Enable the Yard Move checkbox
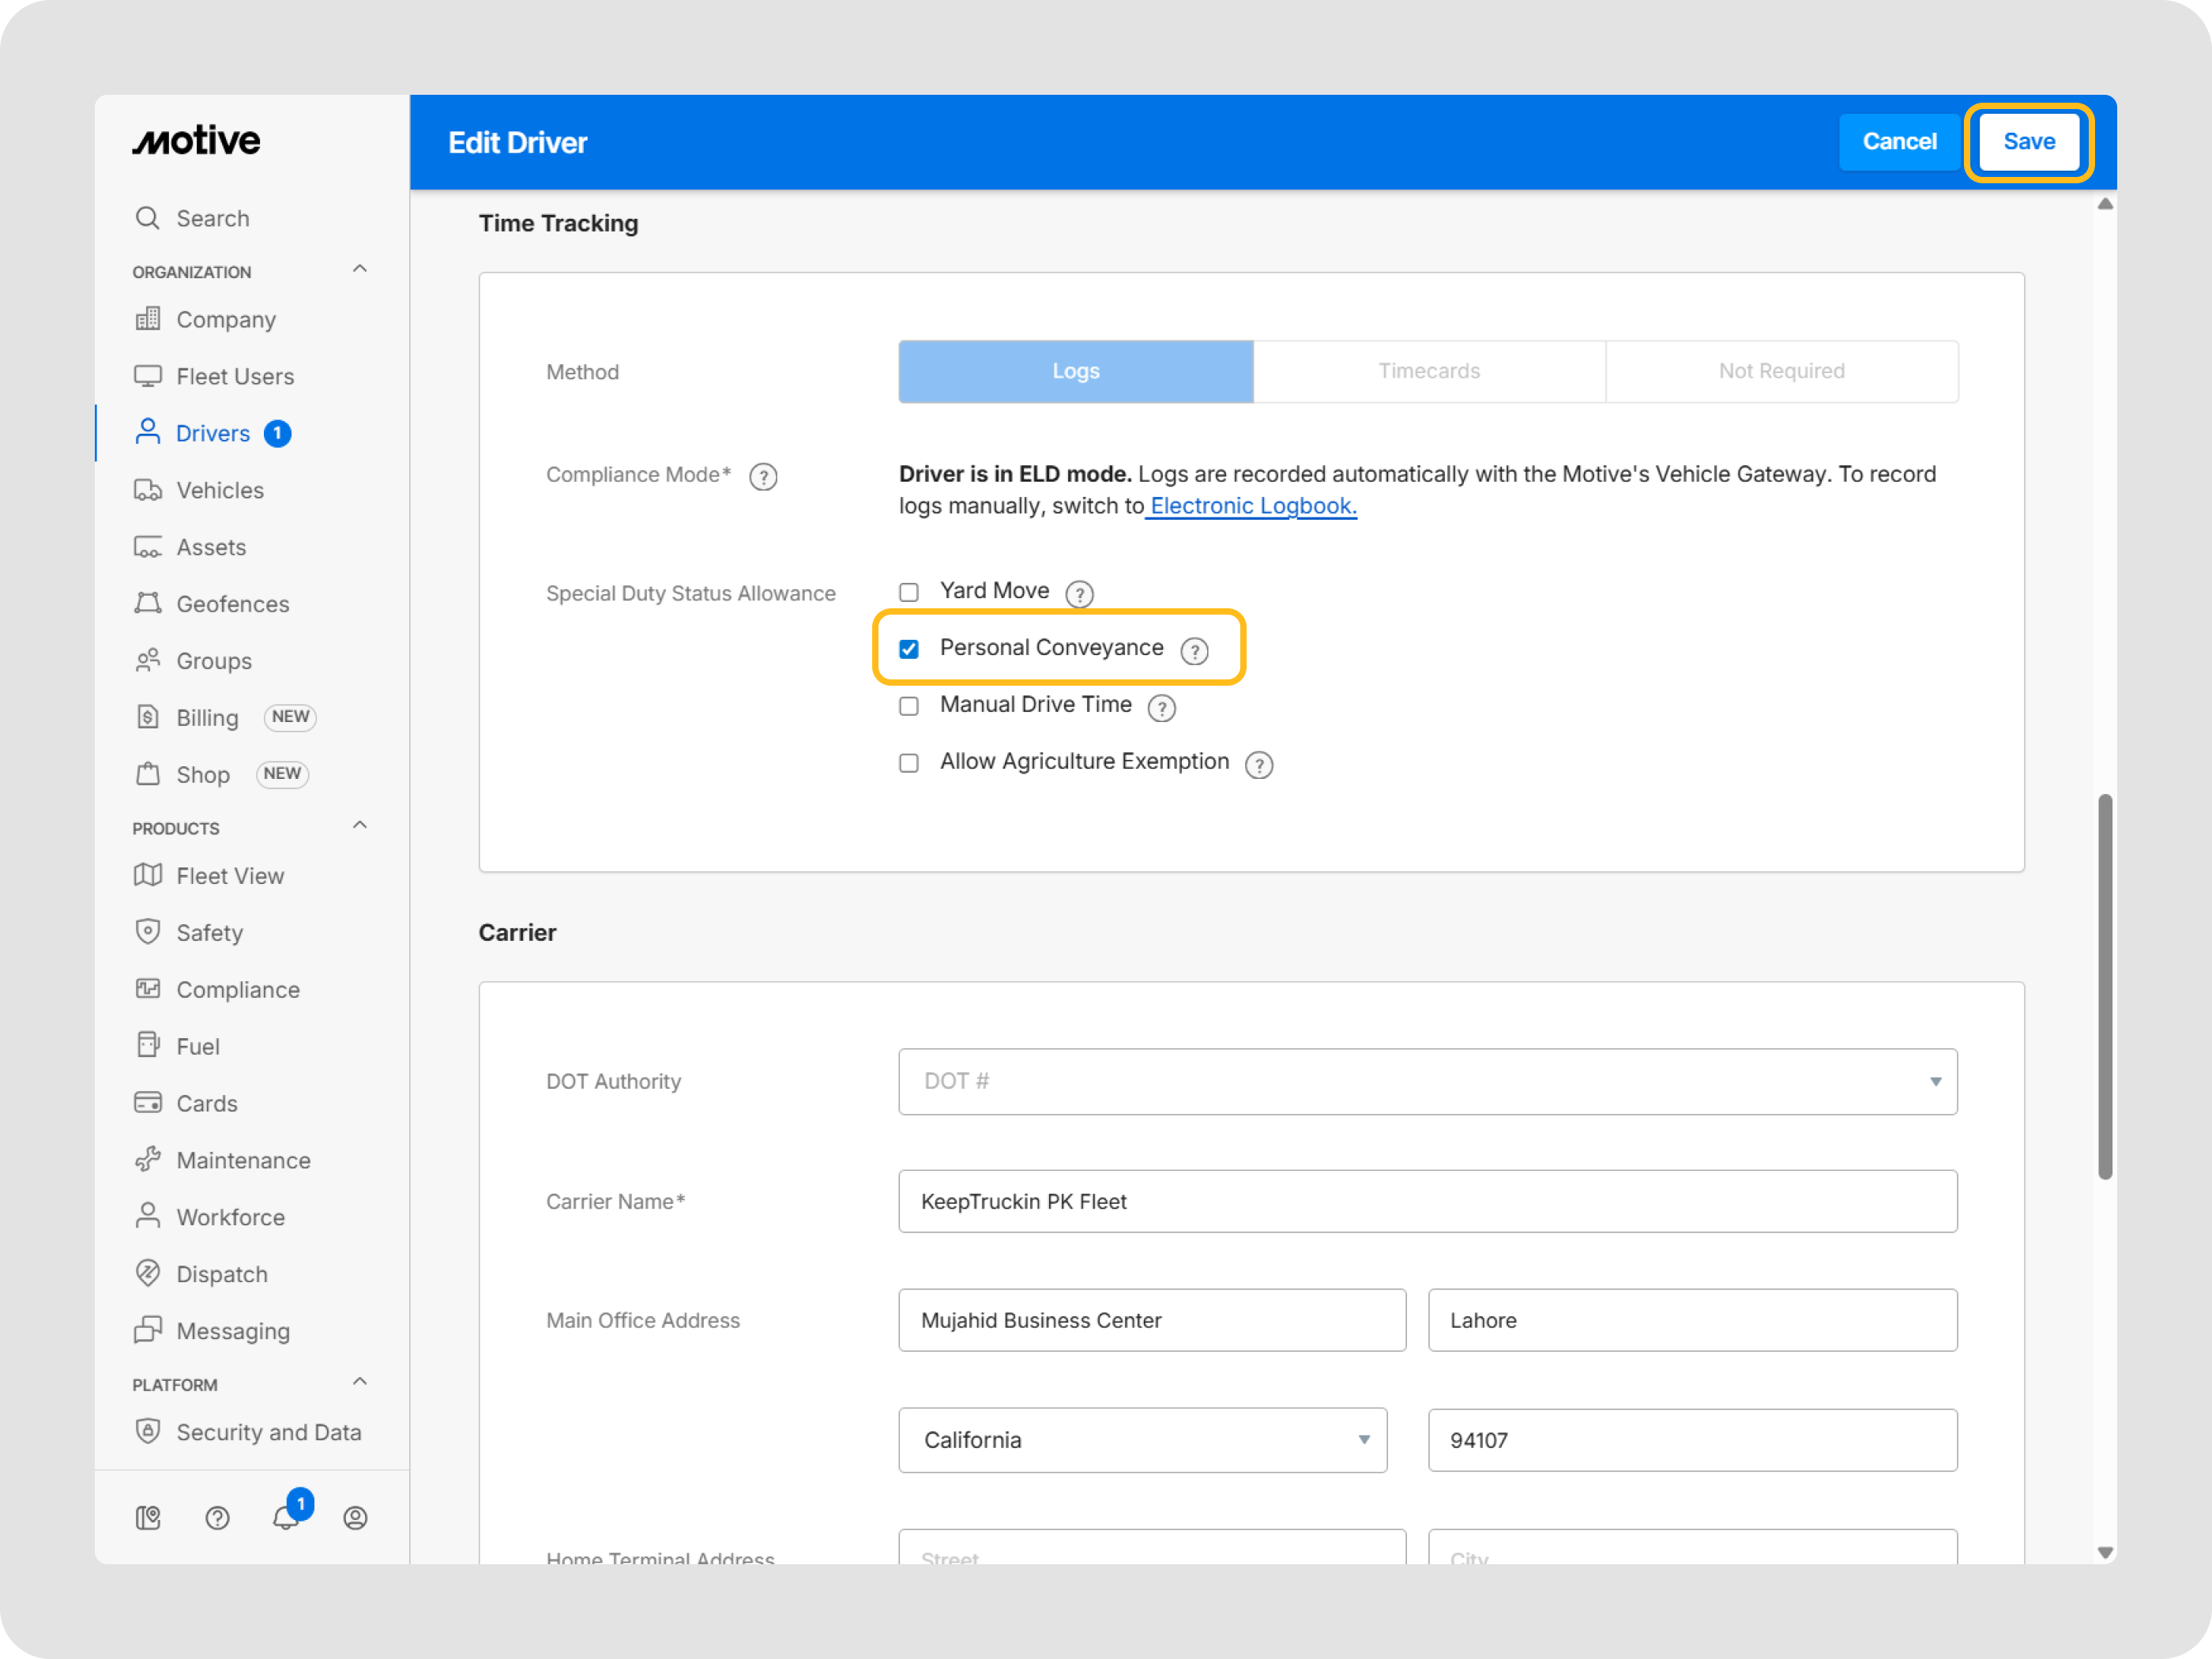The image size is (2212, 1659). [x=909, y=592]
